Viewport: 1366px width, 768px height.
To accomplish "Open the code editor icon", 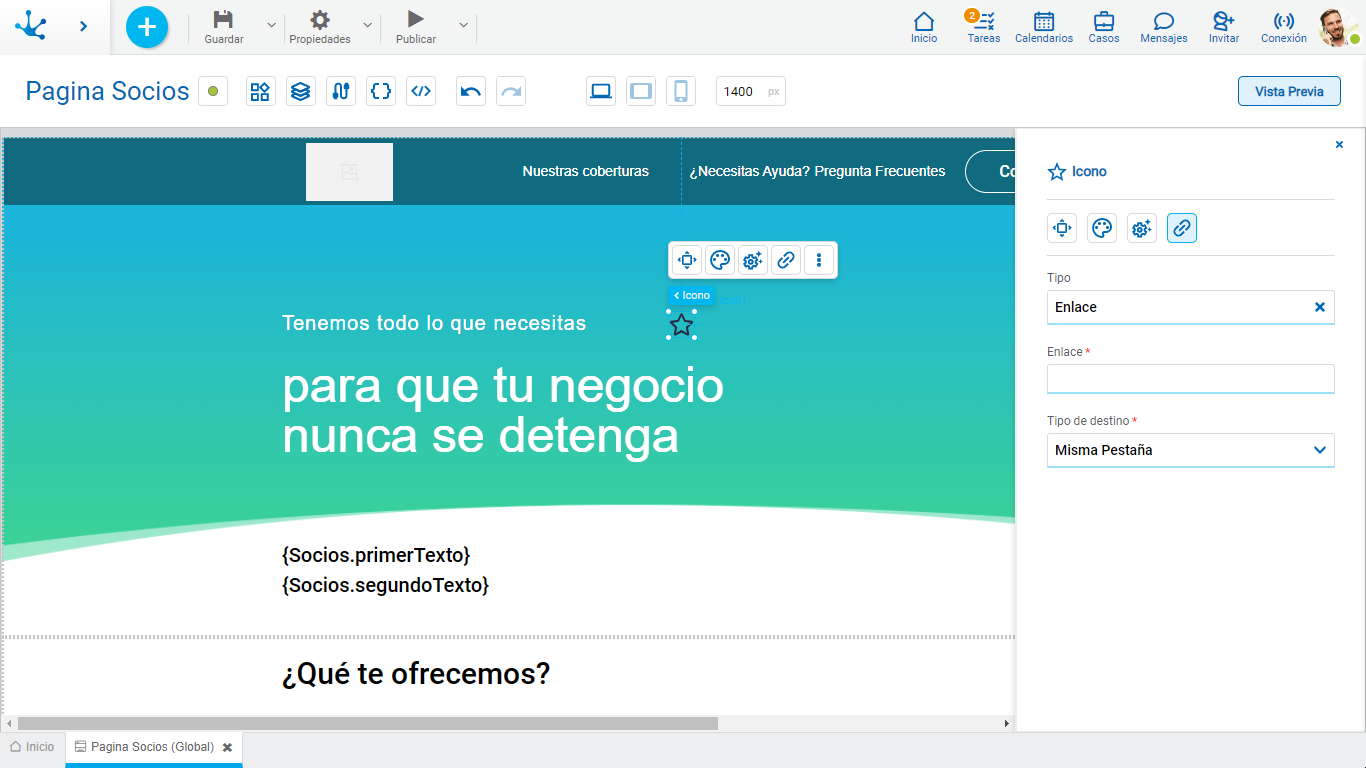I will click(x=421, y=91).
